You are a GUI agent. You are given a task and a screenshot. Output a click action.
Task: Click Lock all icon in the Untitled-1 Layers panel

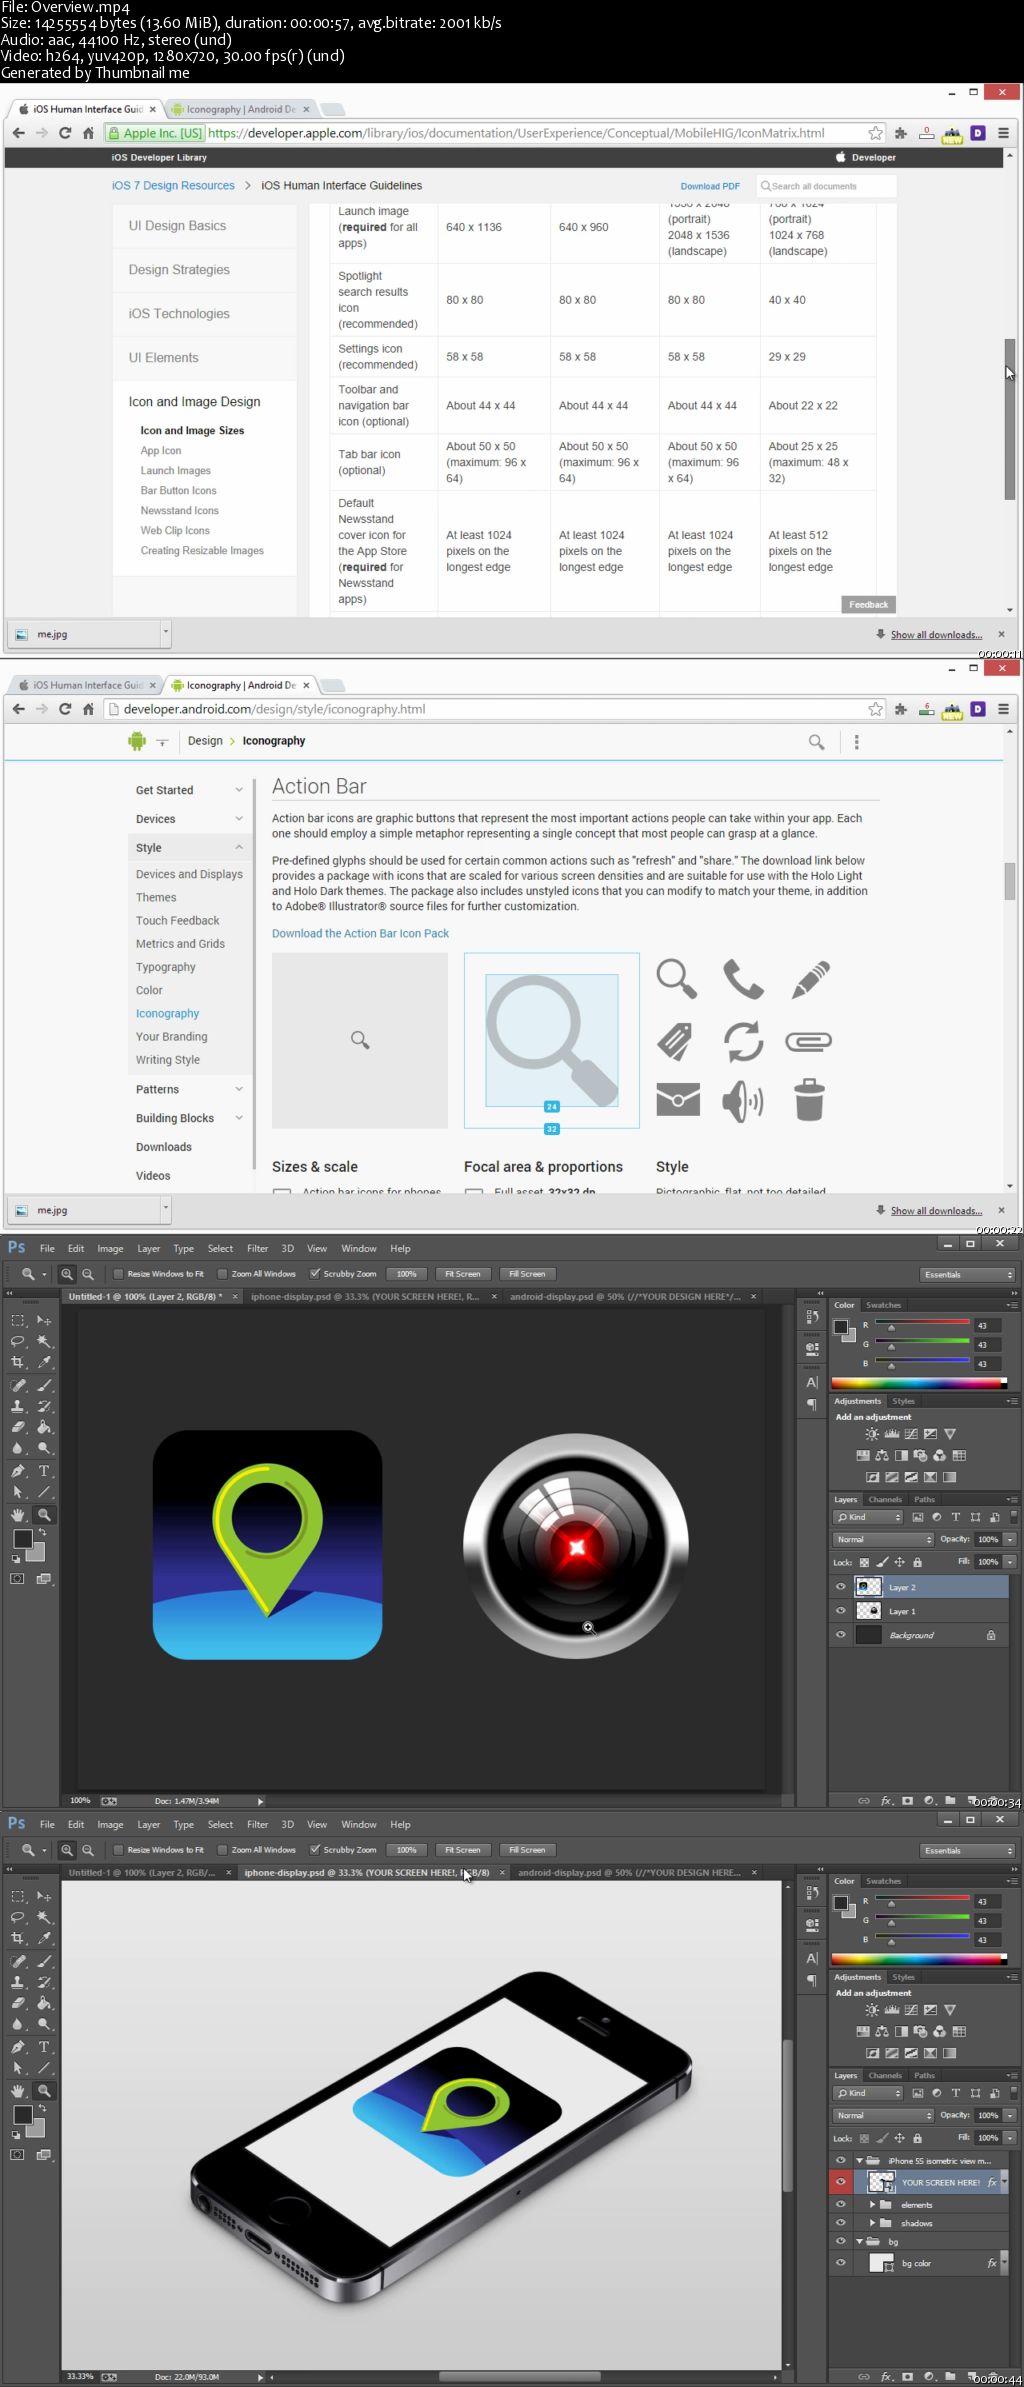[918, 1562]
